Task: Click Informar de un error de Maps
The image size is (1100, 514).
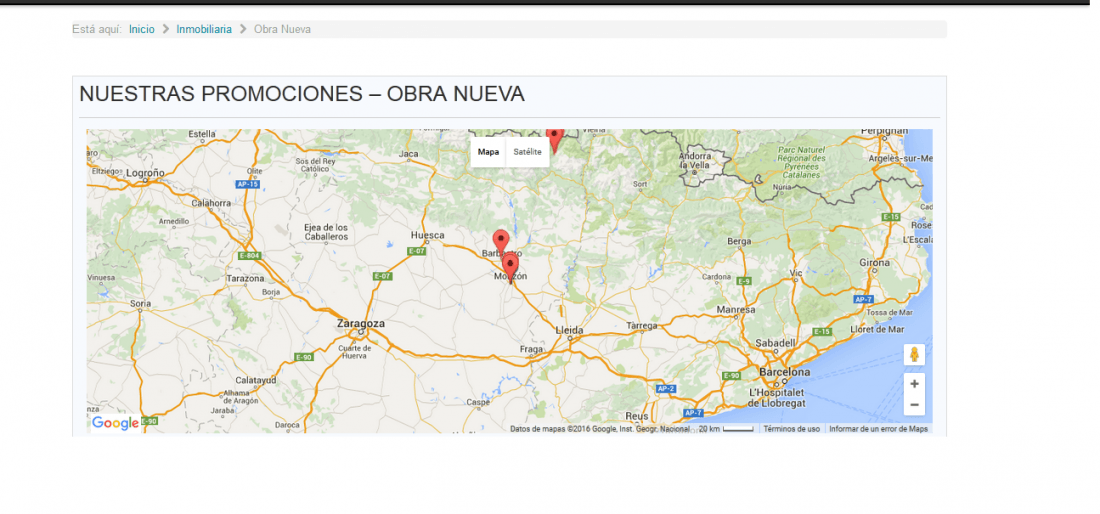Action: [x=878, y=429]
